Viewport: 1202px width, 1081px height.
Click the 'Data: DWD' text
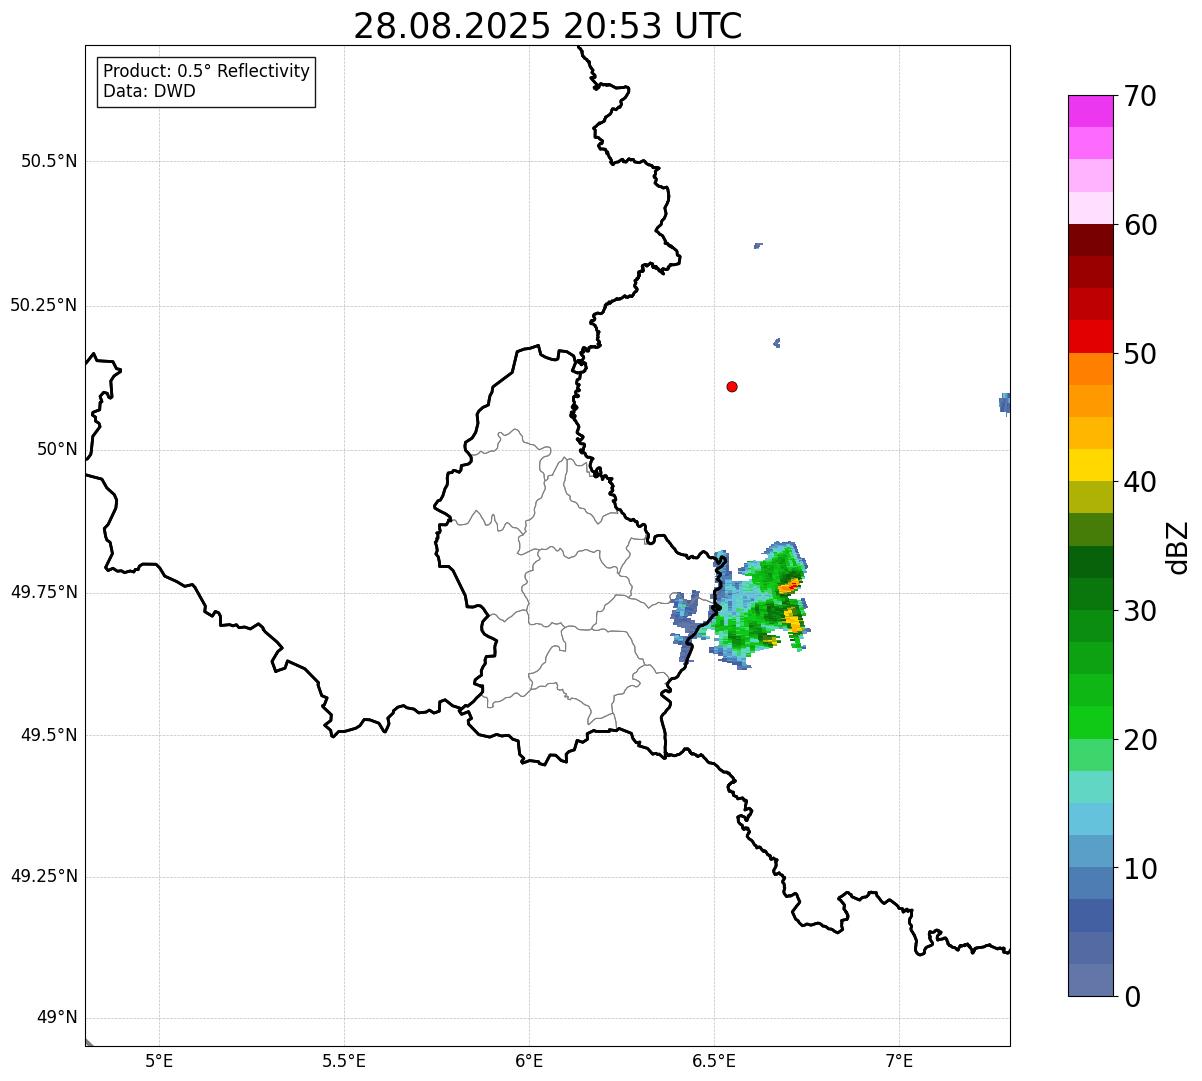(149, 91)
